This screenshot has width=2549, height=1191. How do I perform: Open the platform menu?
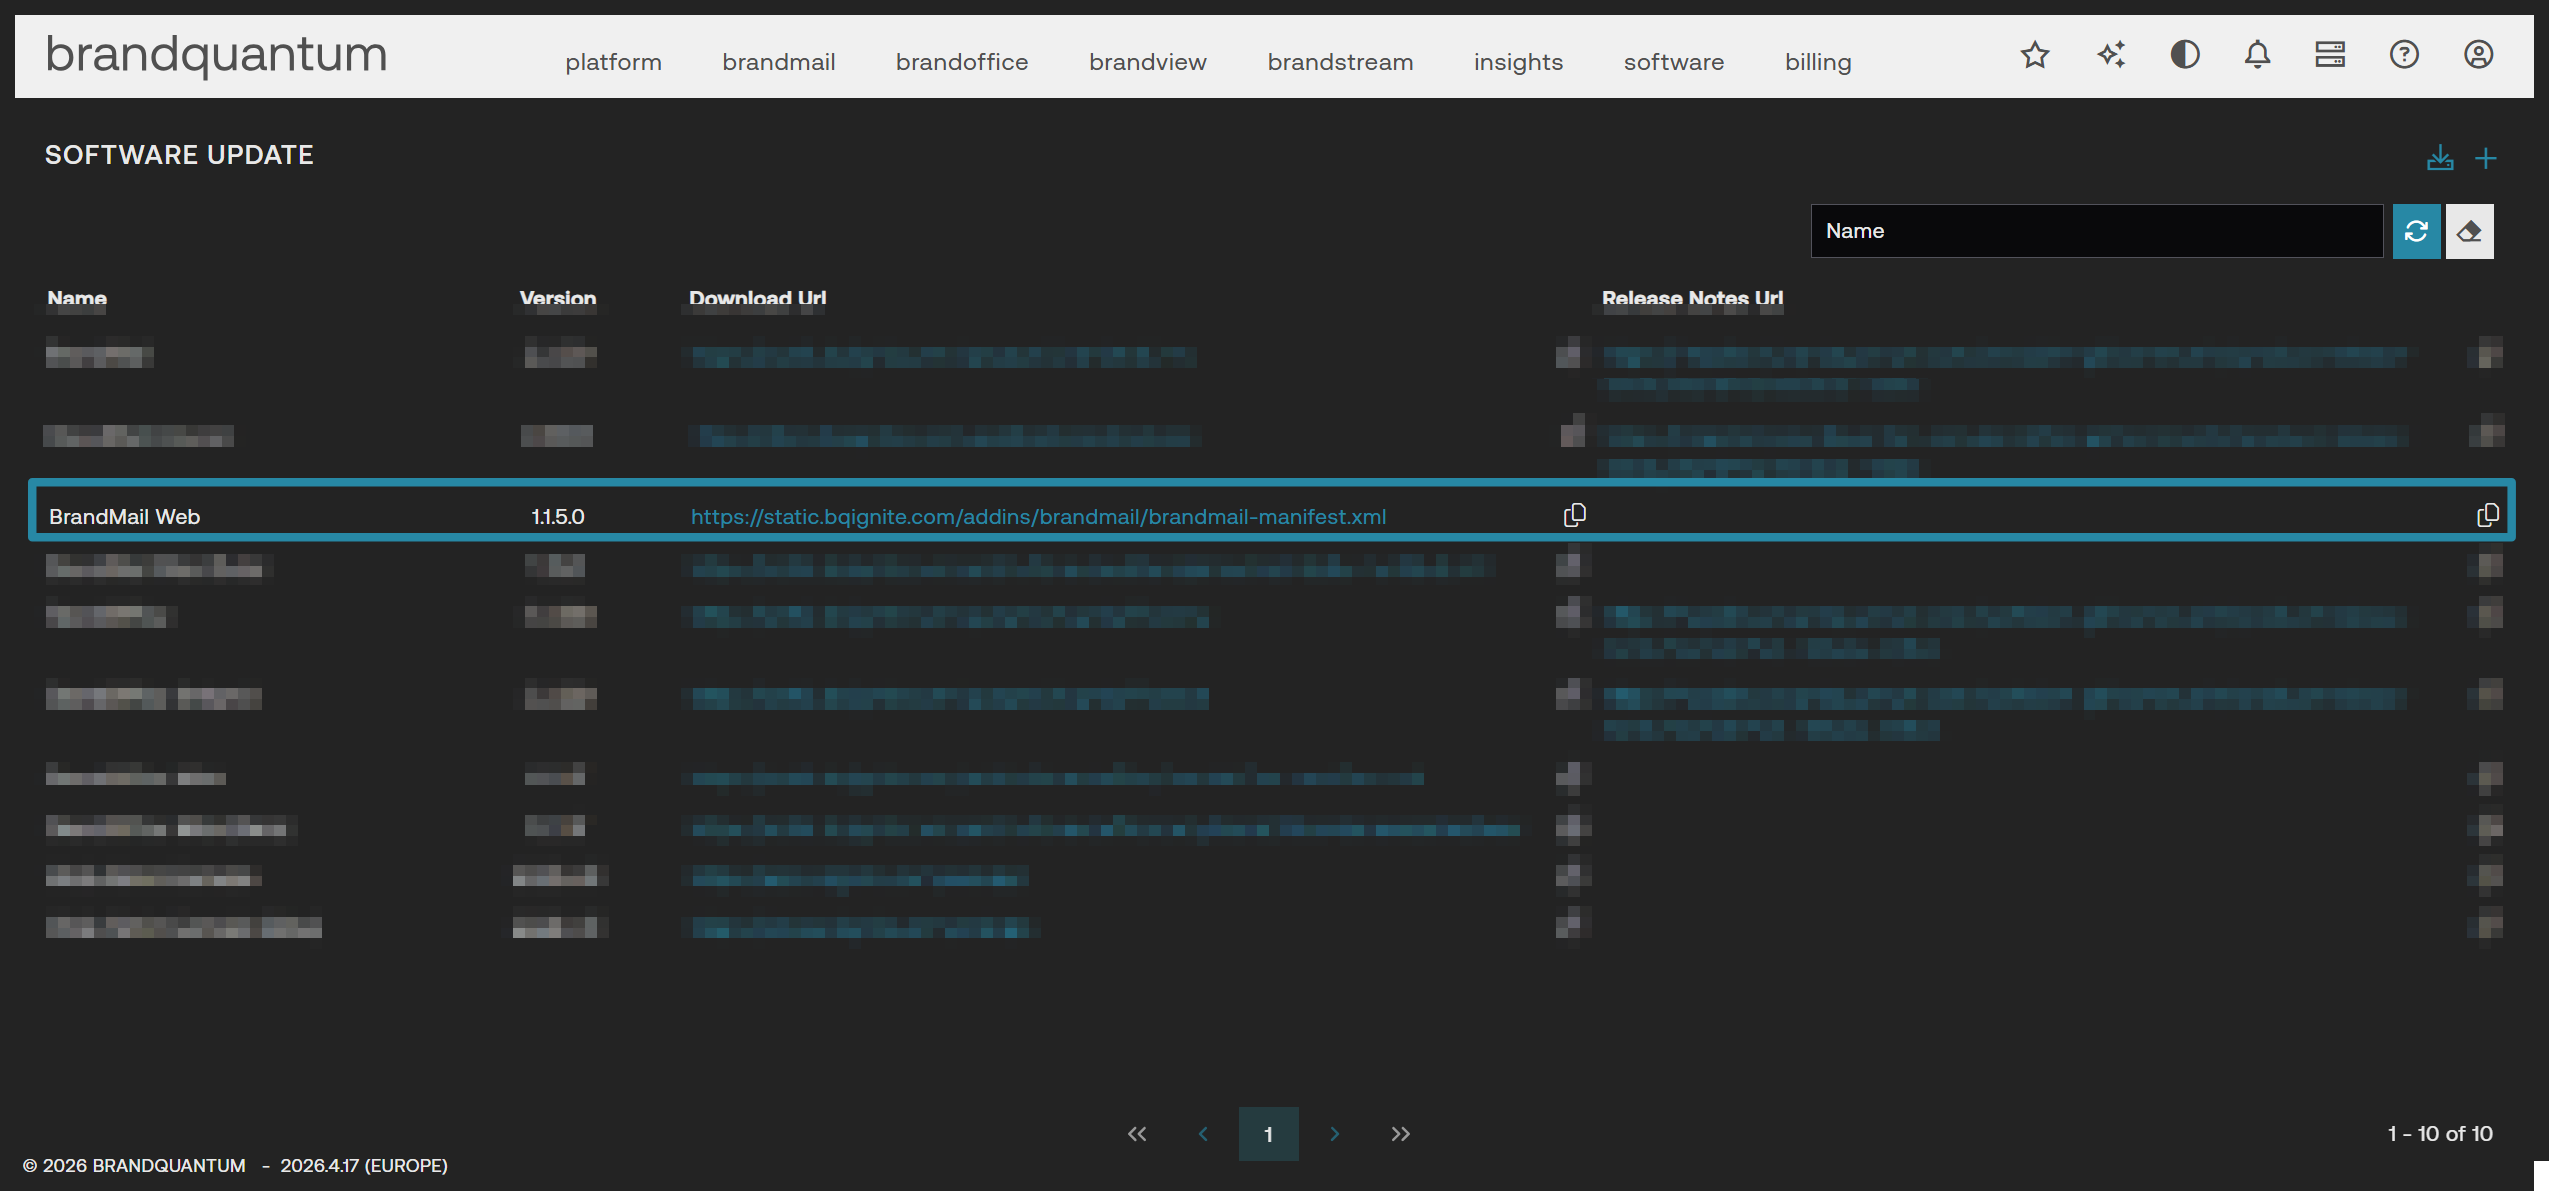(613, 62)
